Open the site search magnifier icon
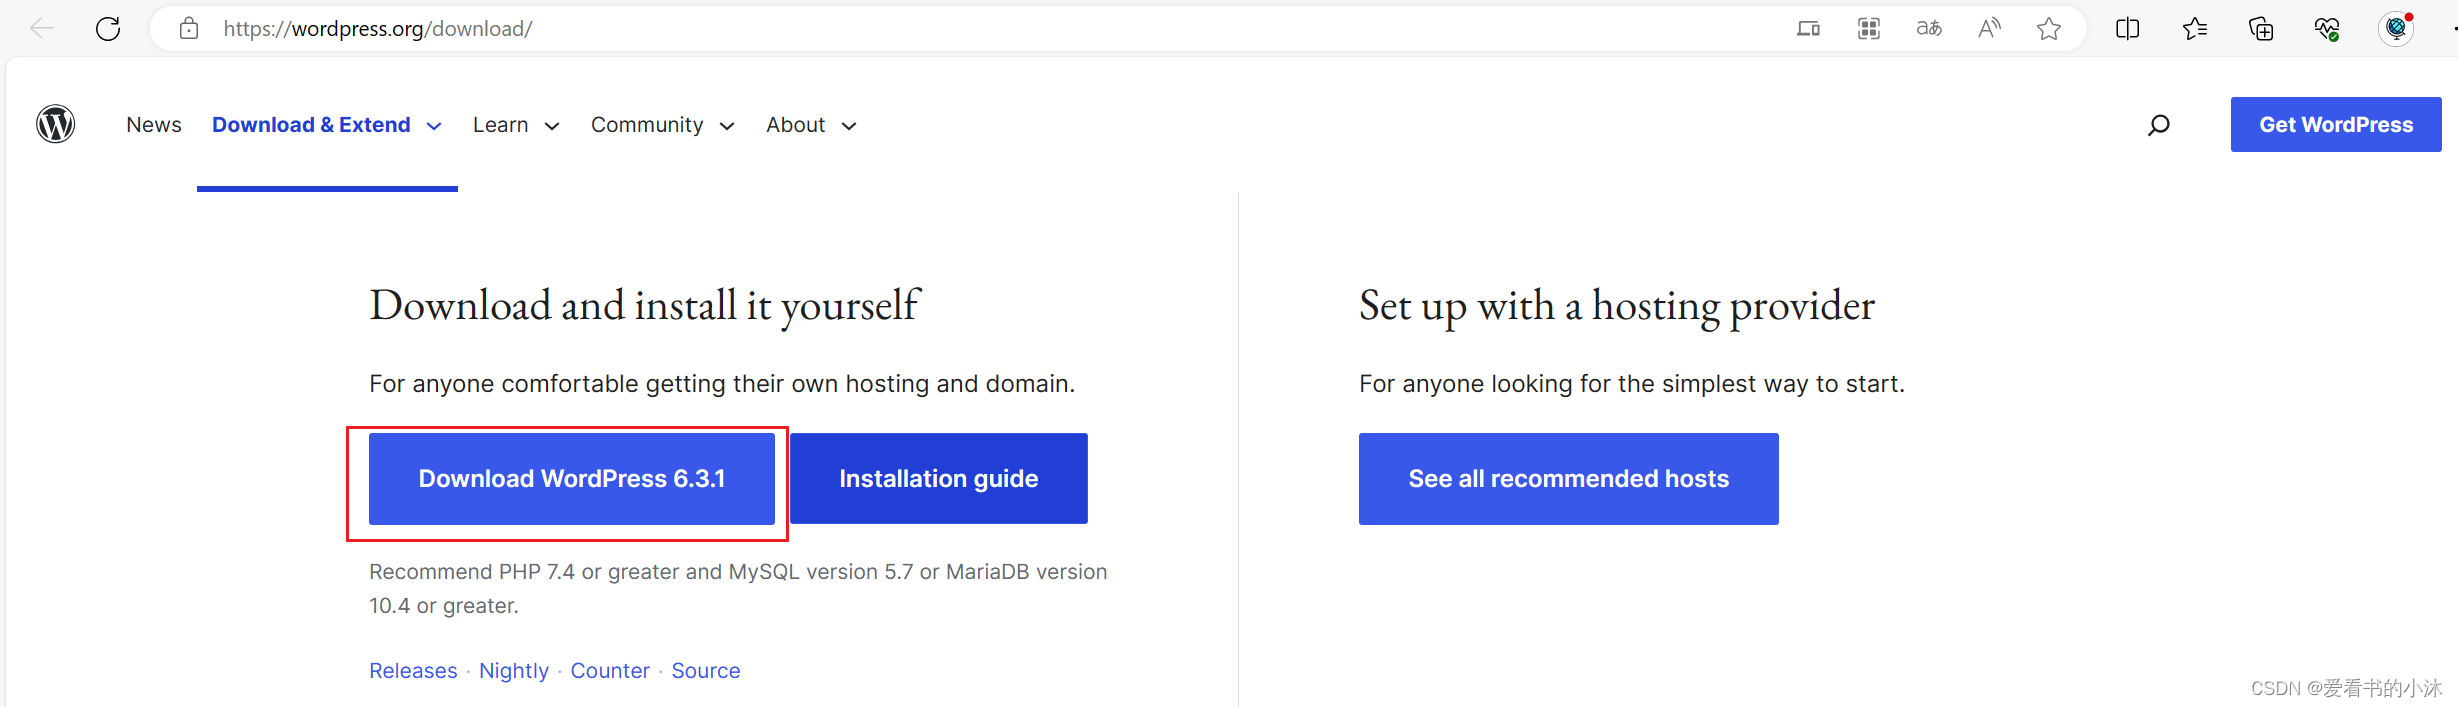Image resolution: width=2458 pixels, height=707 pixels. [x=2159, y=125]
